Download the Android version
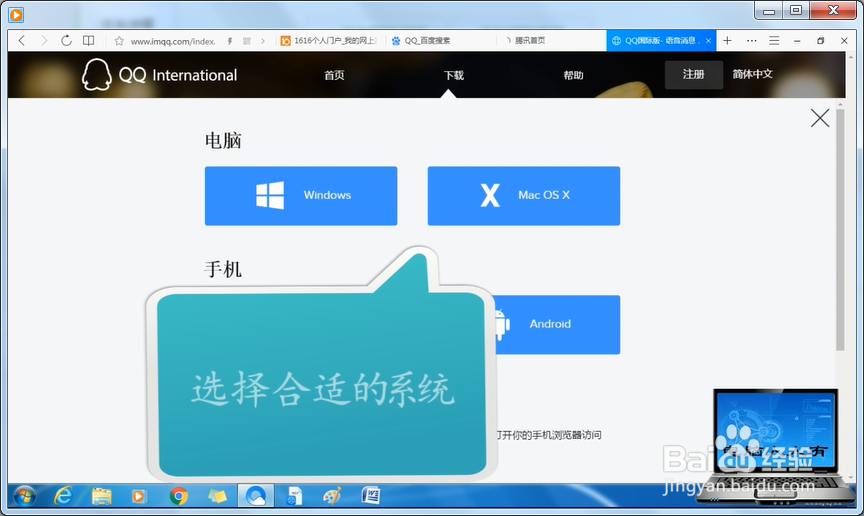 [x=557, y=324]
